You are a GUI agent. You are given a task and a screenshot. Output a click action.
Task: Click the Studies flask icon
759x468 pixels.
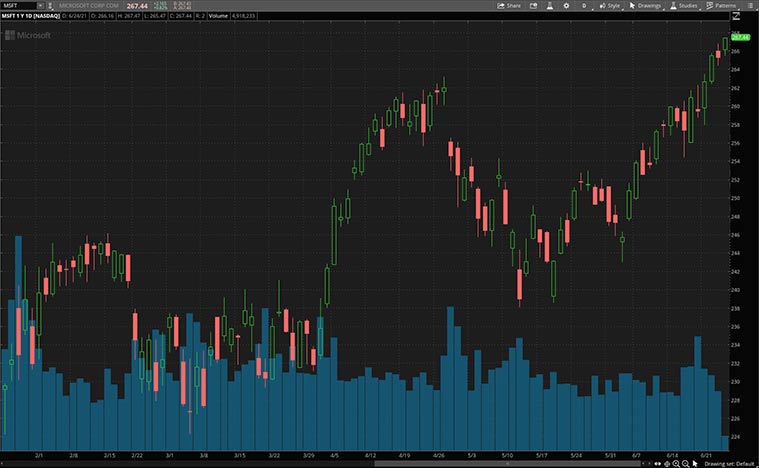click(x=673, y=6)
